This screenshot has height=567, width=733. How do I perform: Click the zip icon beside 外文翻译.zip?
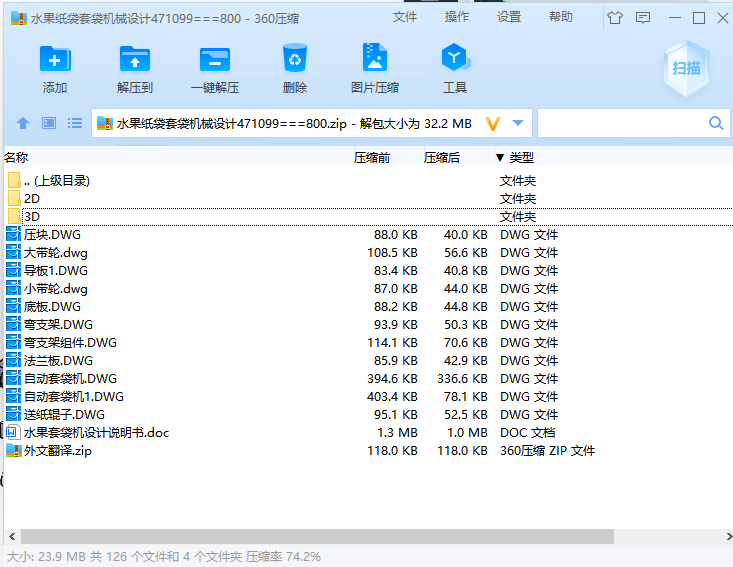click(x=14, y=450)
